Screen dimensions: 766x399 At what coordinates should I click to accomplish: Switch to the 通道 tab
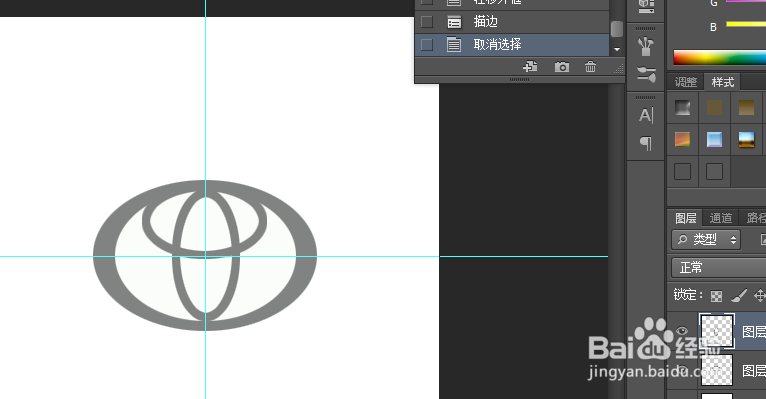(x=721, y=218)
